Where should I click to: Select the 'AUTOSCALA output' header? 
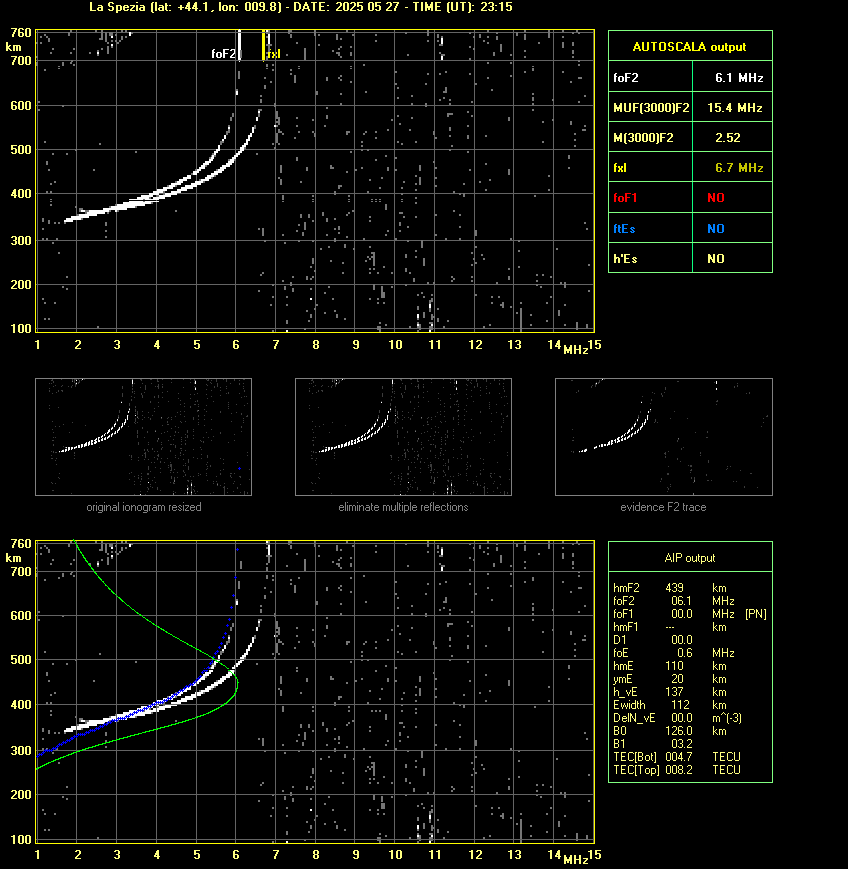coord(689,47)
